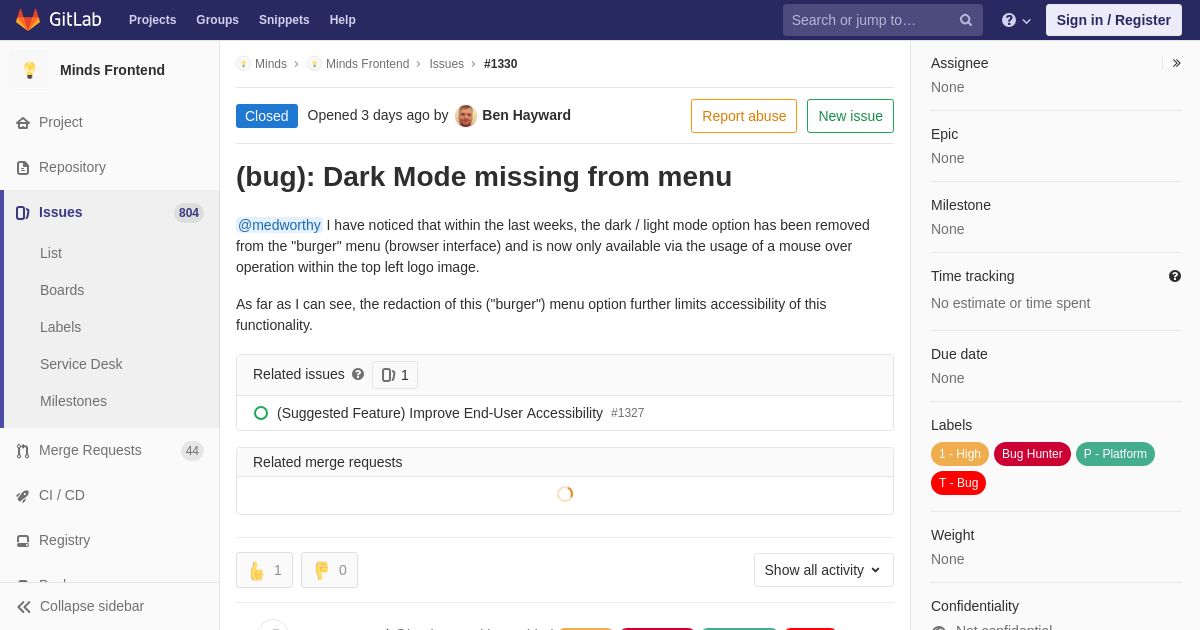The image size is (1200, 630).
Task: Click Sign in / Register button
Action: [x=1114, y=20]
